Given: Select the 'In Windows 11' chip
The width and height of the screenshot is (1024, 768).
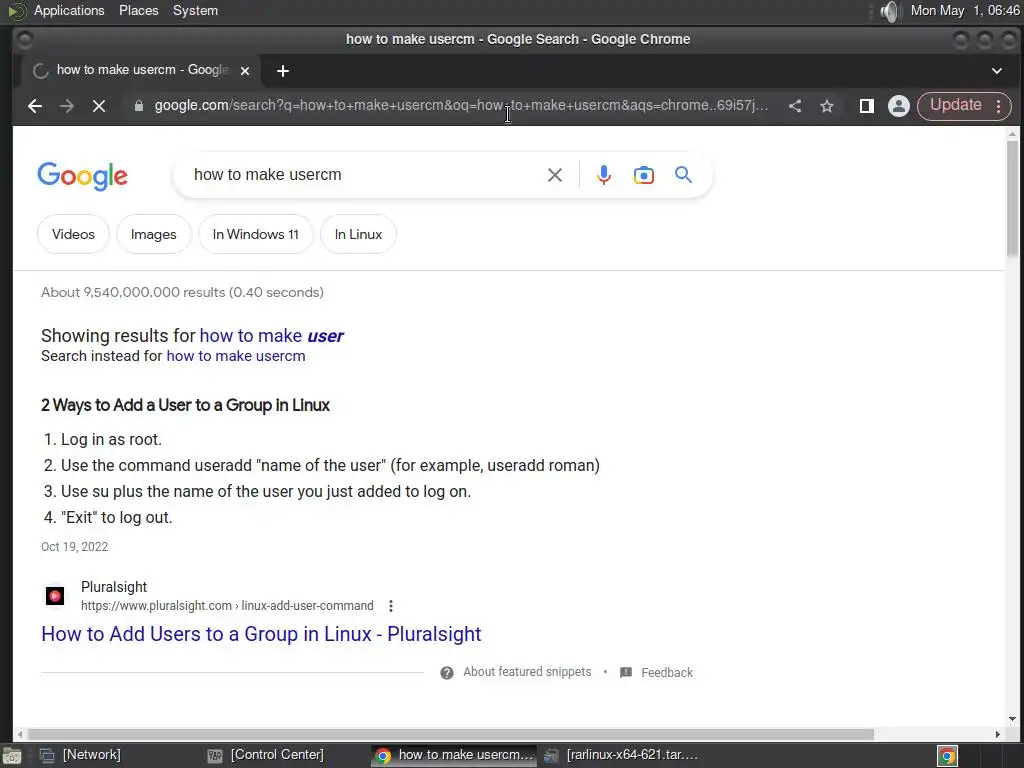Looking at the screenshot, I should click(x=255, y=234).
